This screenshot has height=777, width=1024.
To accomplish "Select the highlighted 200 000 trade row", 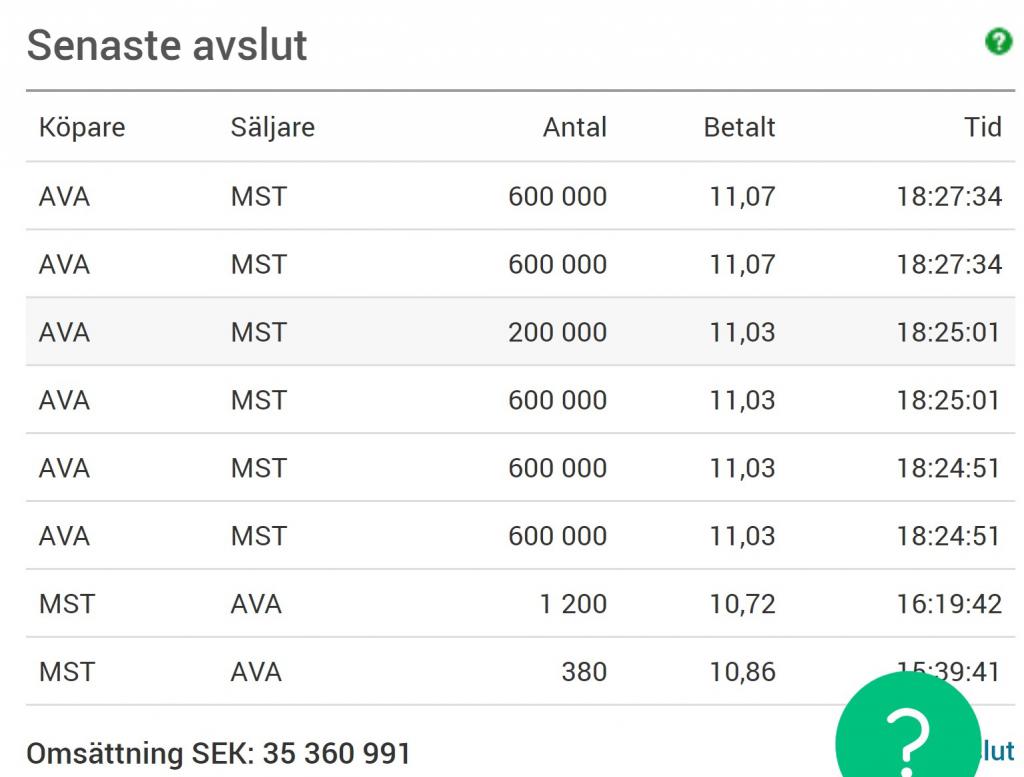I will coord(520,332).
